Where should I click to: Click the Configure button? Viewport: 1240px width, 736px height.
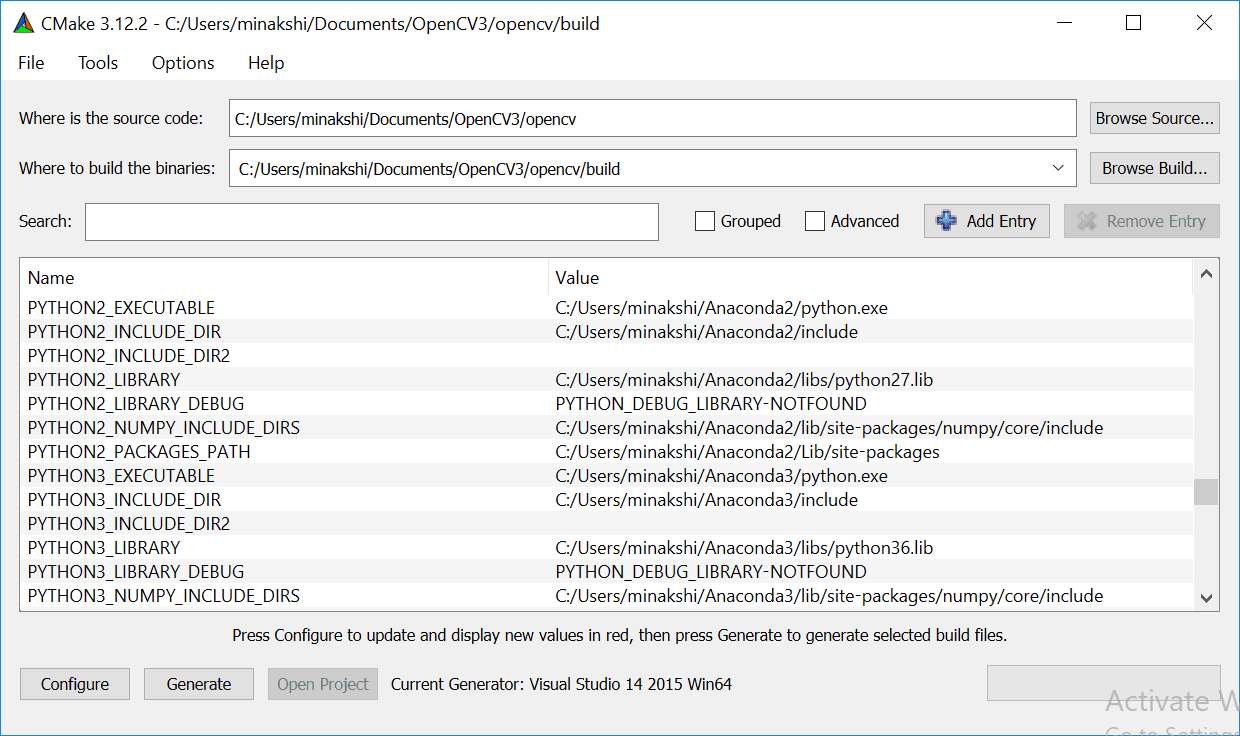pyautogui.click(x=75, y=684)
